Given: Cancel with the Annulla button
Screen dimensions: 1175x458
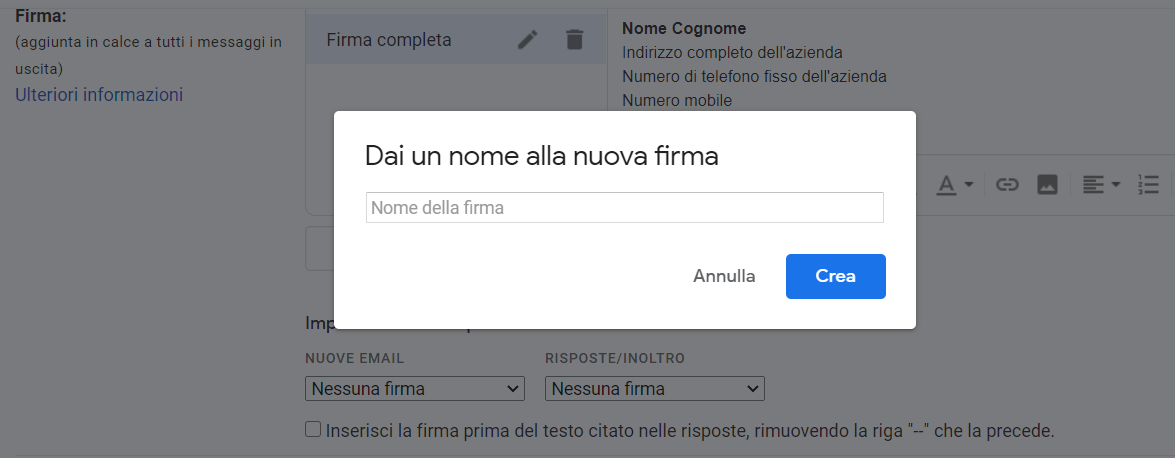Looking at the screenshot, I should click(x=724, y=276).
